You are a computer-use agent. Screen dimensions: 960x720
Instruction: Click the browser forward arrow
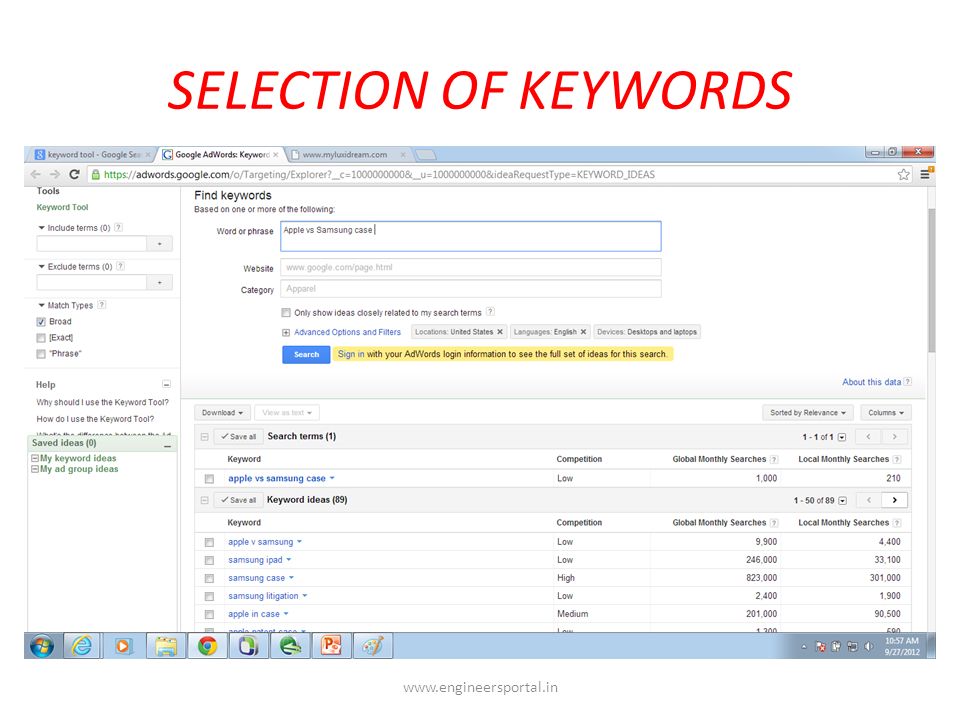(x=55, y=174)
